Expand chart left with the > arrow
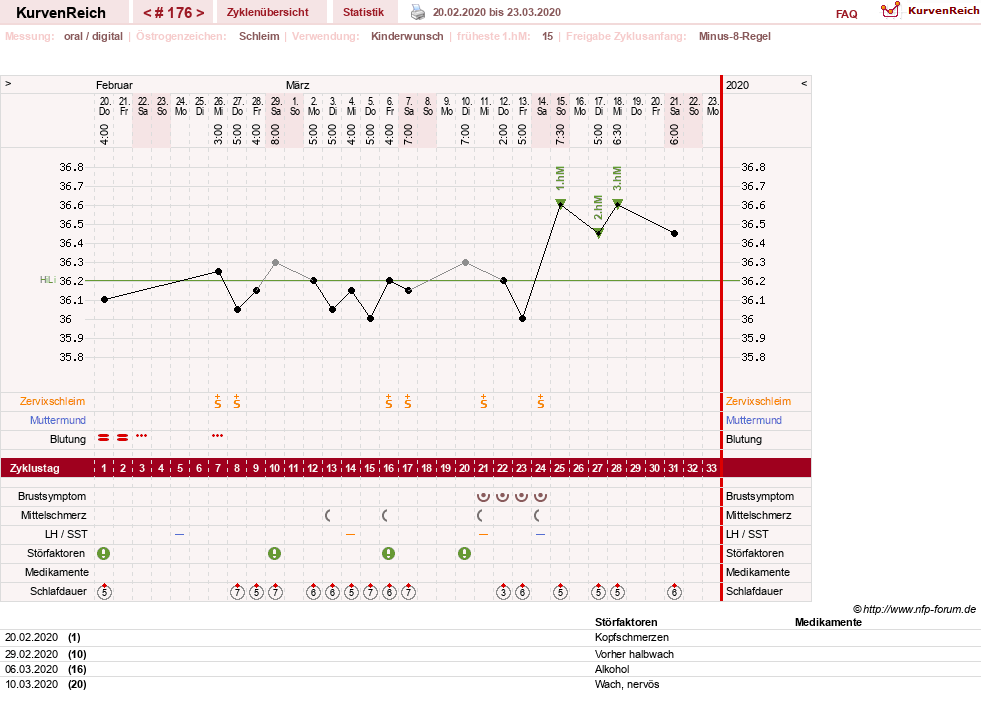The image size is (981, 721). [8, 83]
